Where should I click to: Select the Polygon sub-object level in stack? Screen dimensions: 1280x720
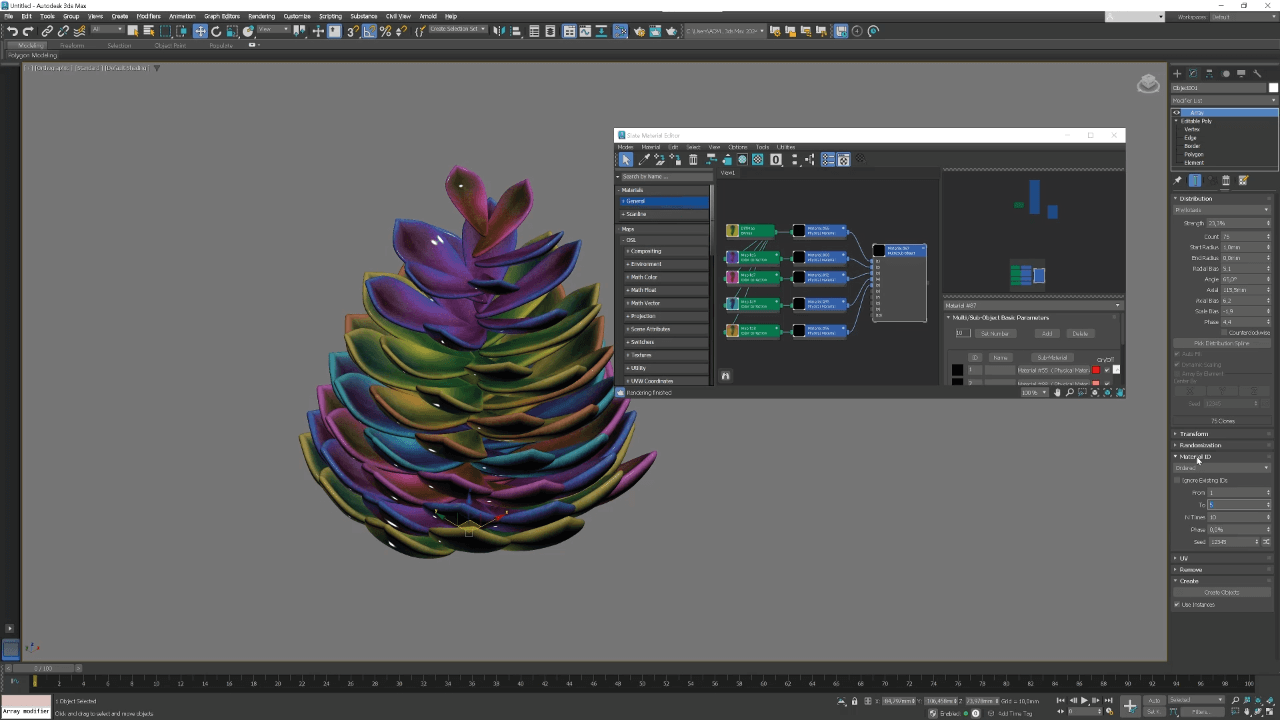click(x=1194, y=154)
